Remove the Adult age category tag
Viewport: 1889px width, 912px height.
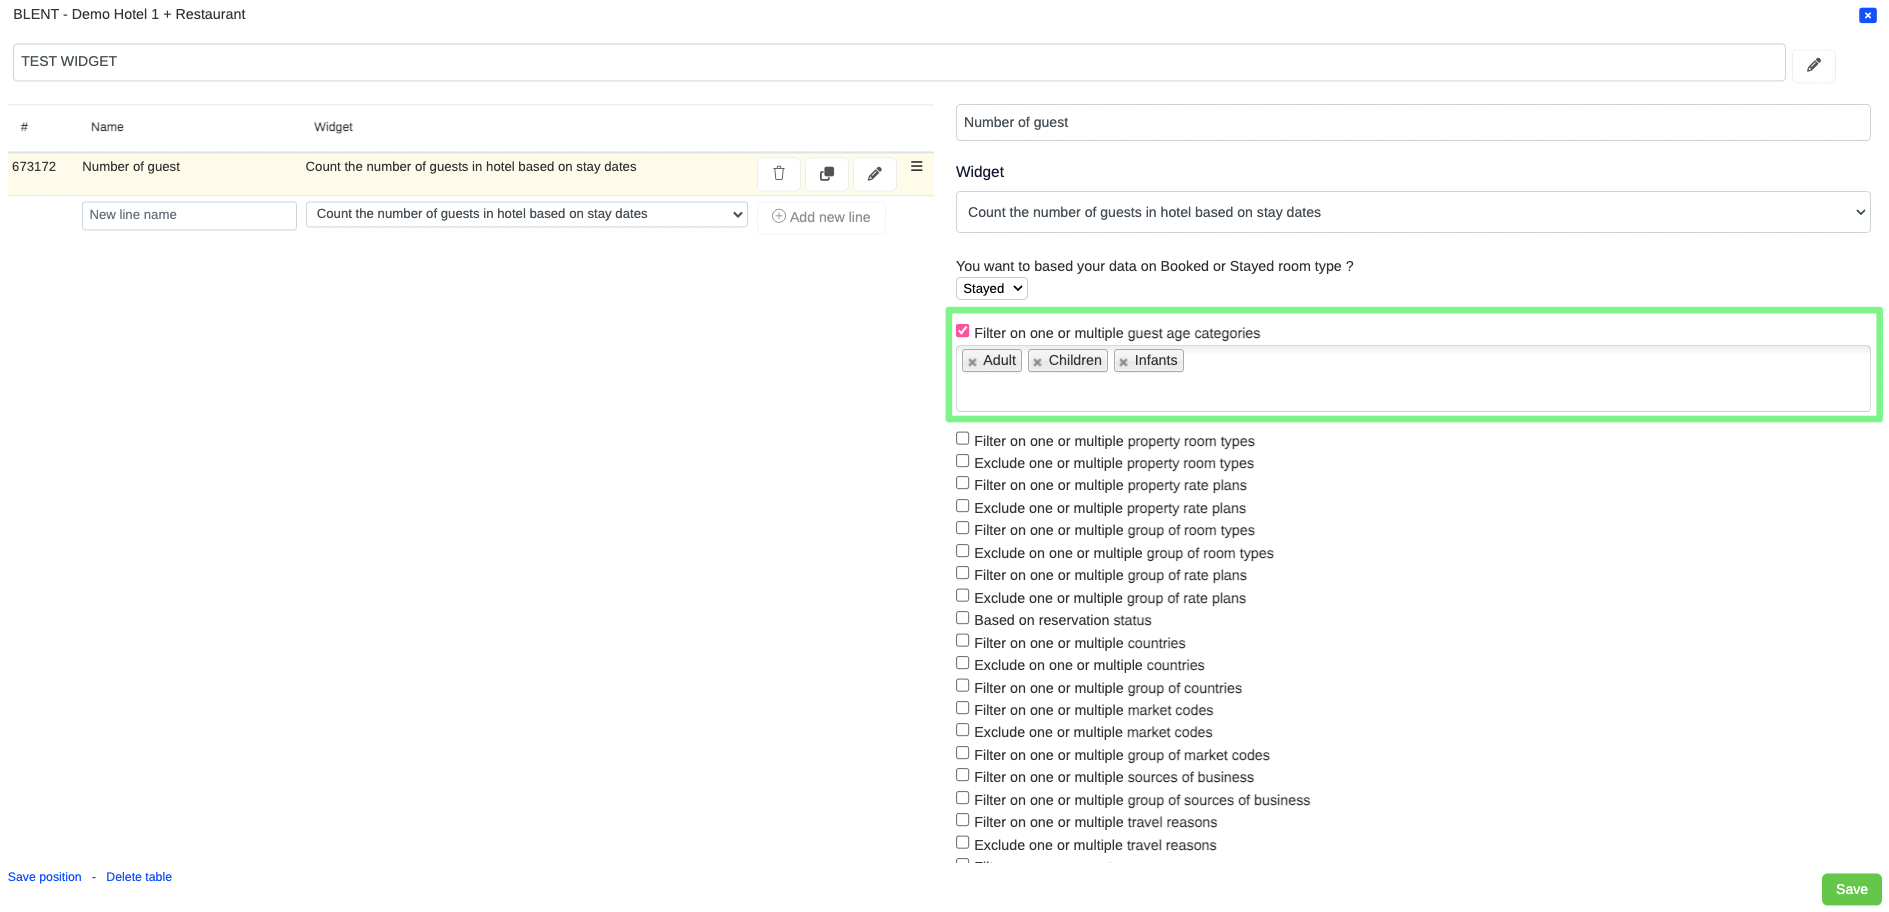(x=972, y=362)
